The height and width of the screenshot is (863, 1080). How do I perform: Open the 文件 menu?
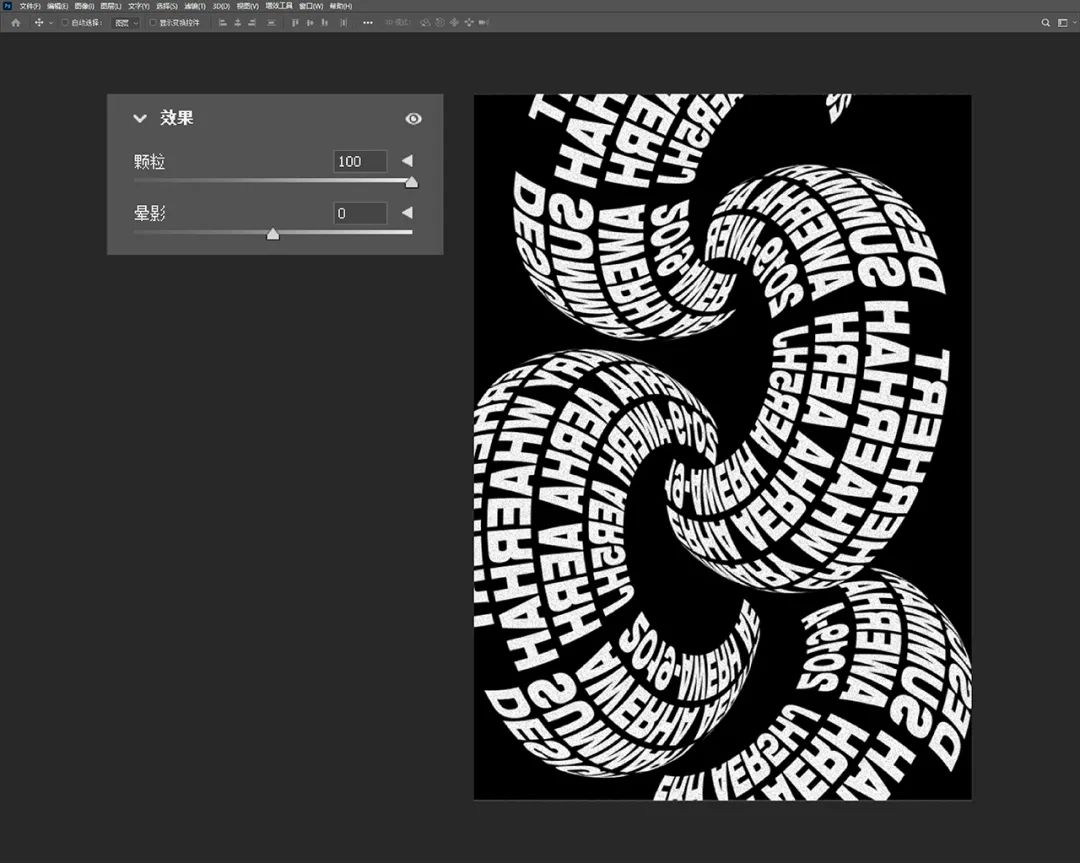(29, 6)
